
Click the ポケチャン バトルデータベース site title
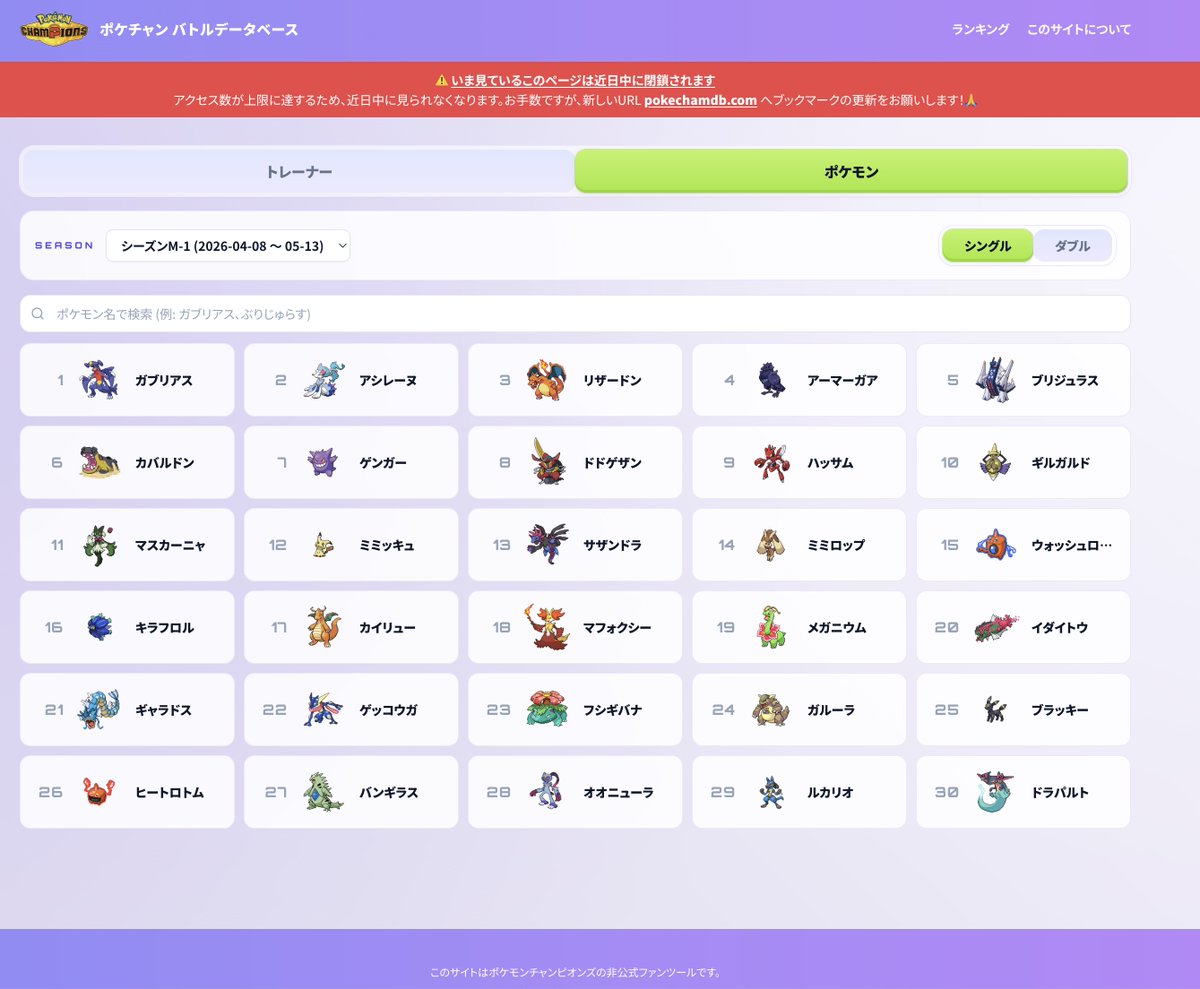(x=199, y=30)
